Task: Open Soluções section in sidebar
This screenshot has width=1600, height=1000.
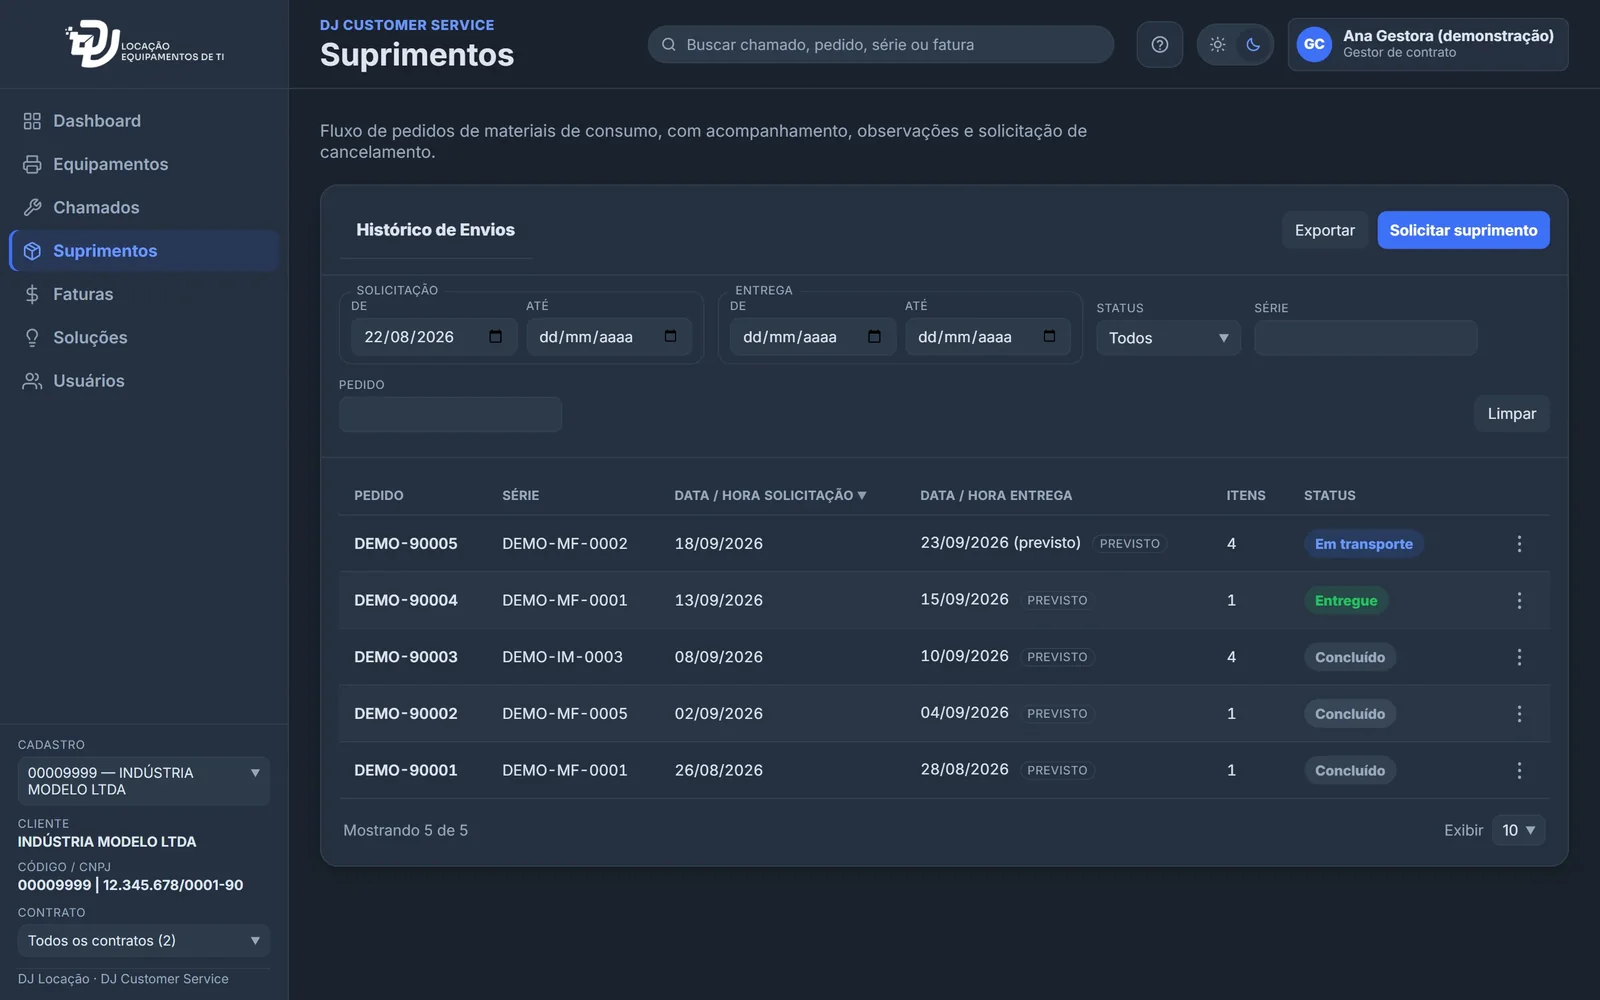Action: pyautogui.click(x=144, y=337)
